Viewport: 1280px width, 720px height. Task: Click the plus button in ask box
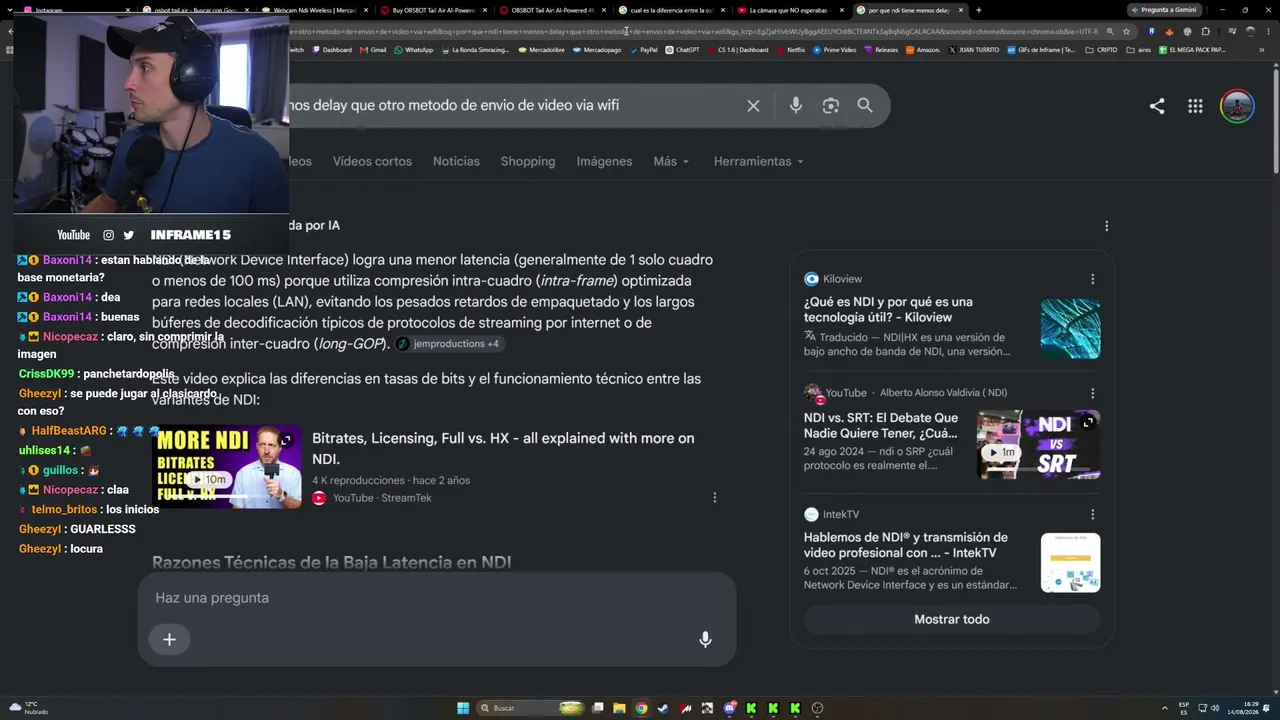pyautogui.click(x=169, y=640)
